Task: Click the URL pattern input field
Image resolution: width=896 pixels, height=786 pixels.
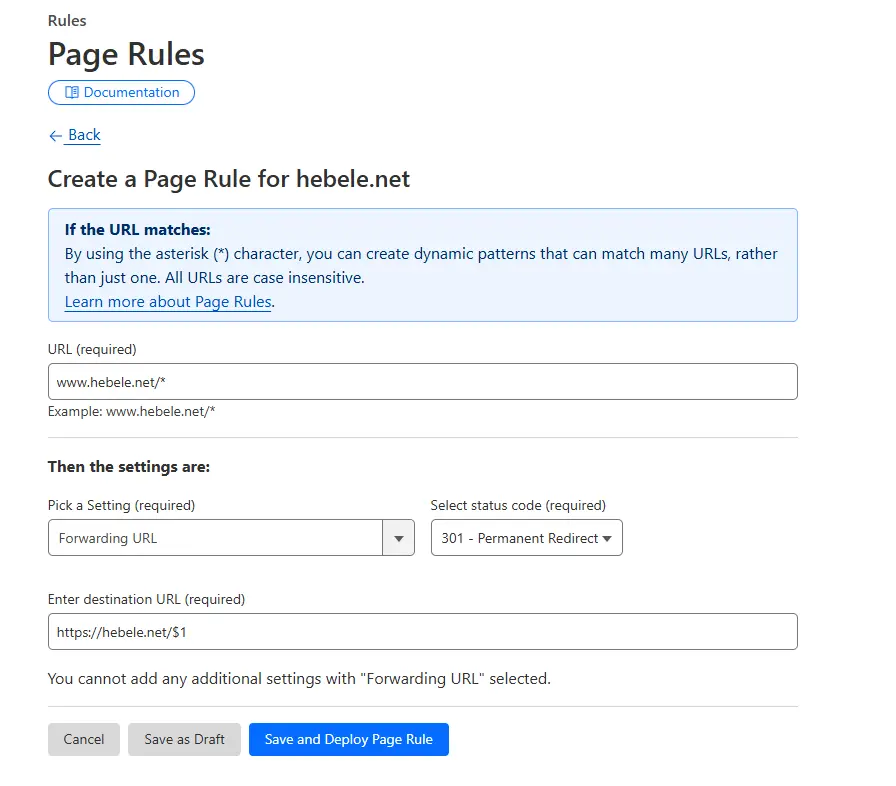Action: pos(422,381)
